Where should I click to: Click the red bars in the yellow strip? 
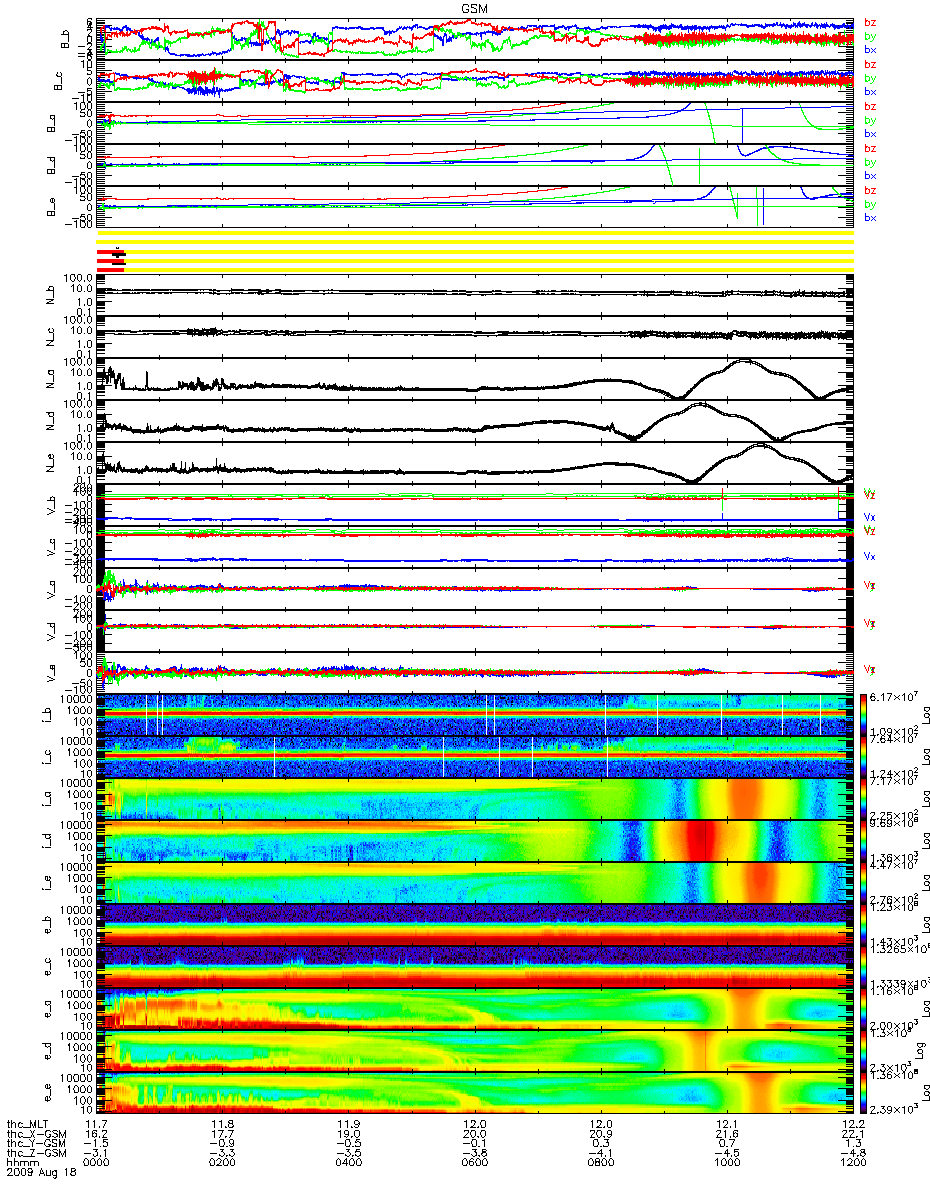(111, 259)
